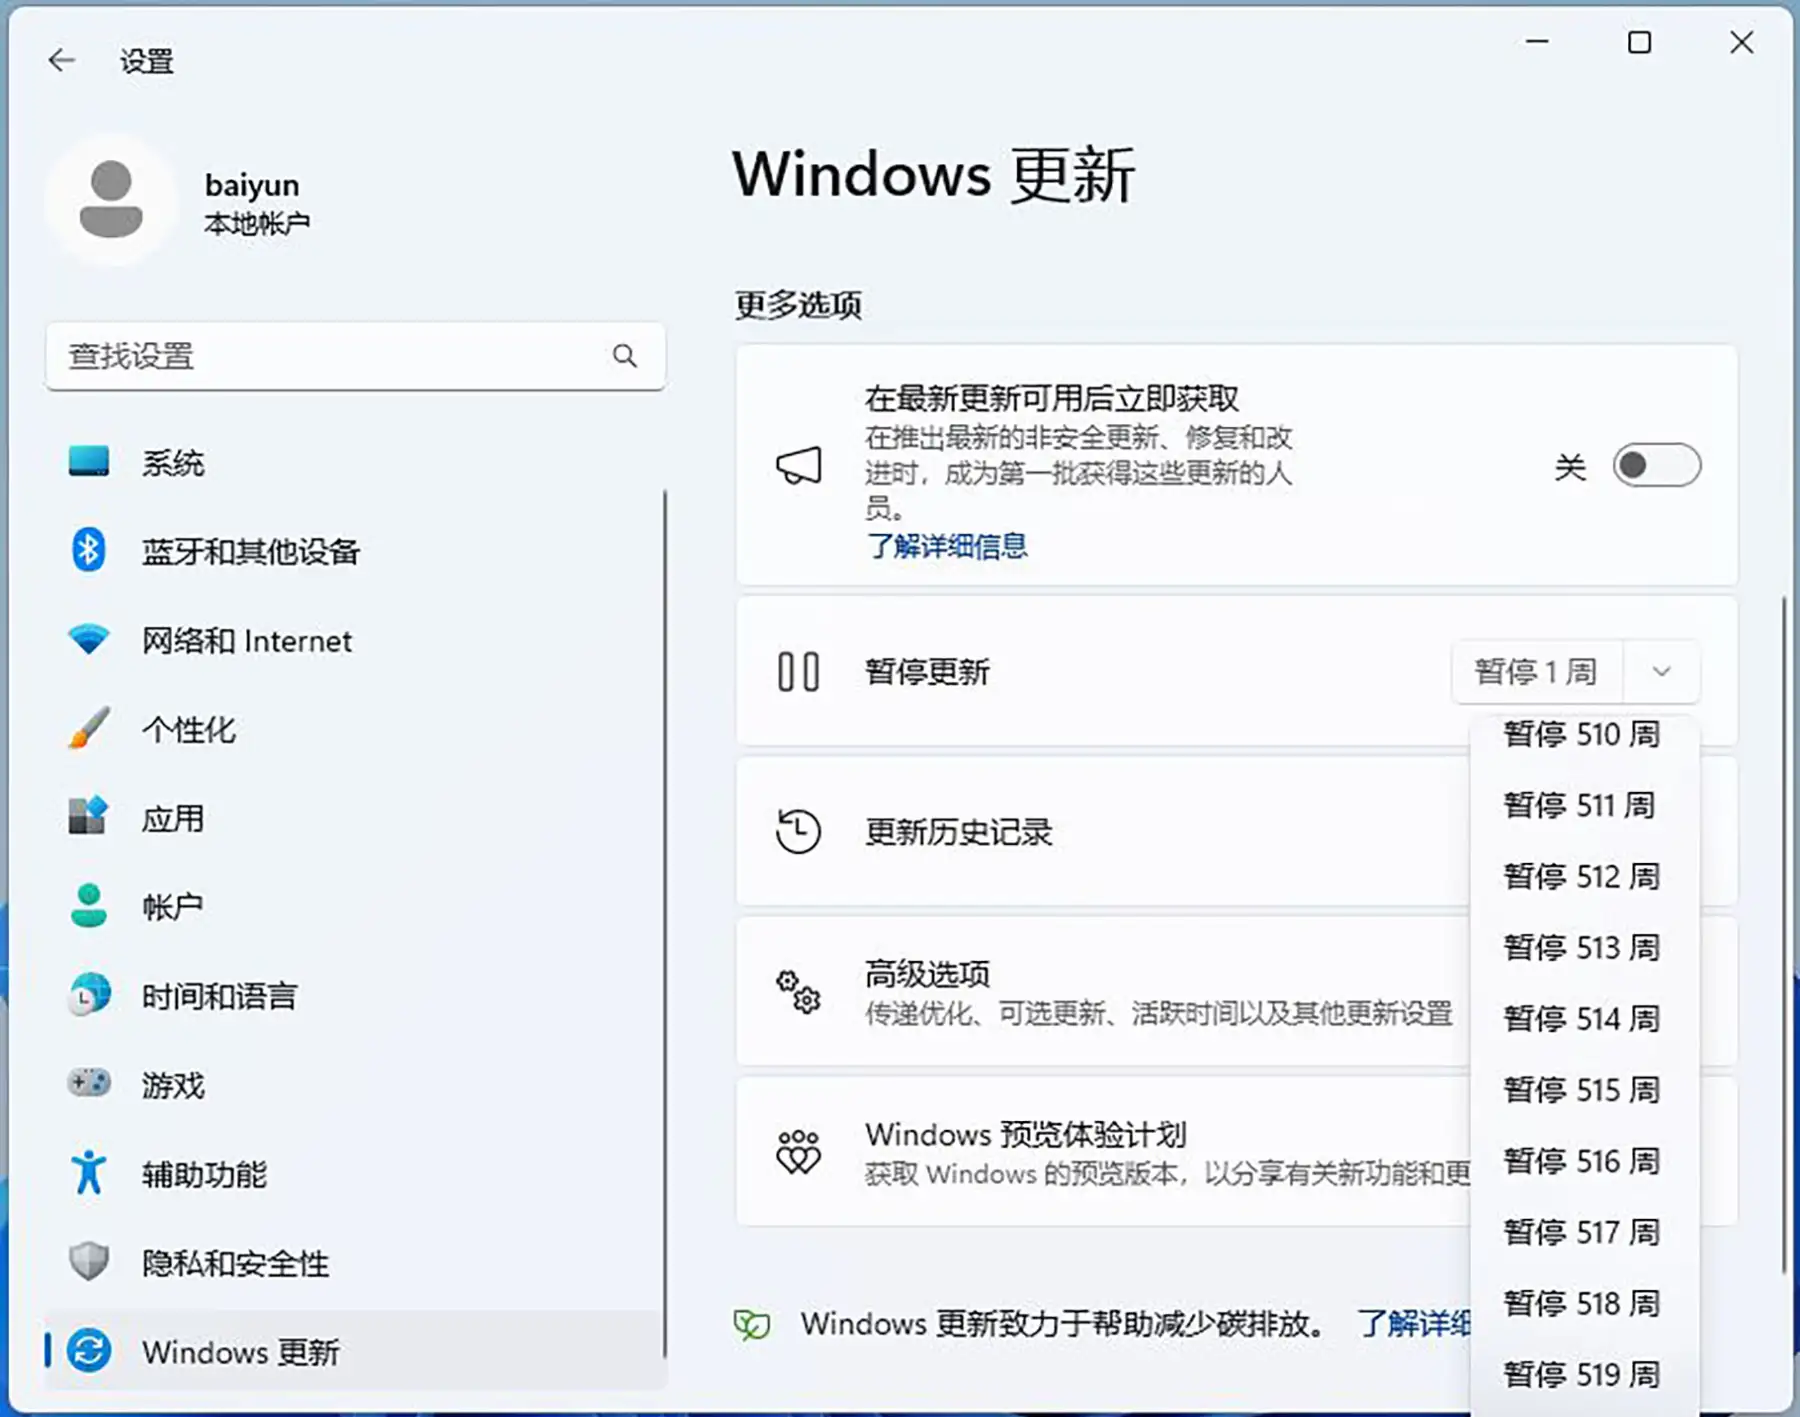Open 系统 in the sidebar

pyautogui.click(x=173, y=463)
